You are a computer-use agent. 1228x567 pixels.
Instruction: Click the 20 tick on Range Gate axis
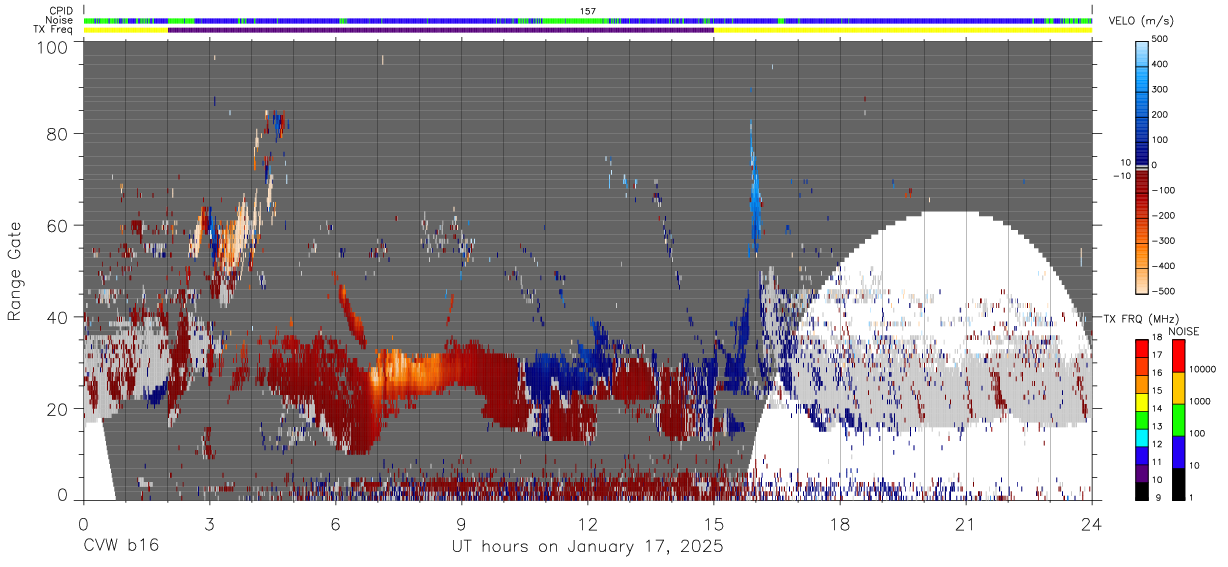tap(57, 409)
